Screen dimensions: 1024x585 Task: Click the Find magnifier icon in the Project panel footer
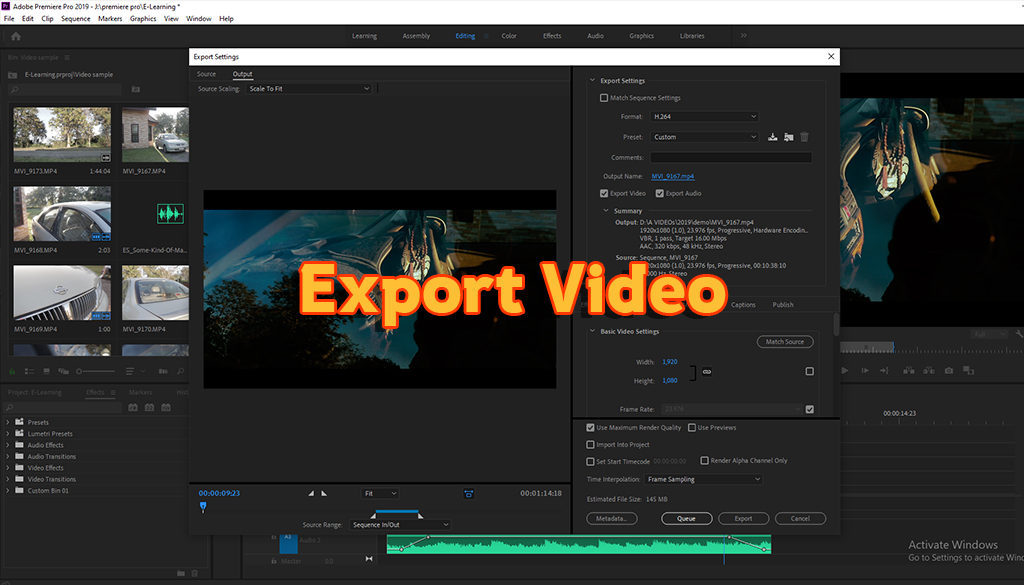click(180, 371)
